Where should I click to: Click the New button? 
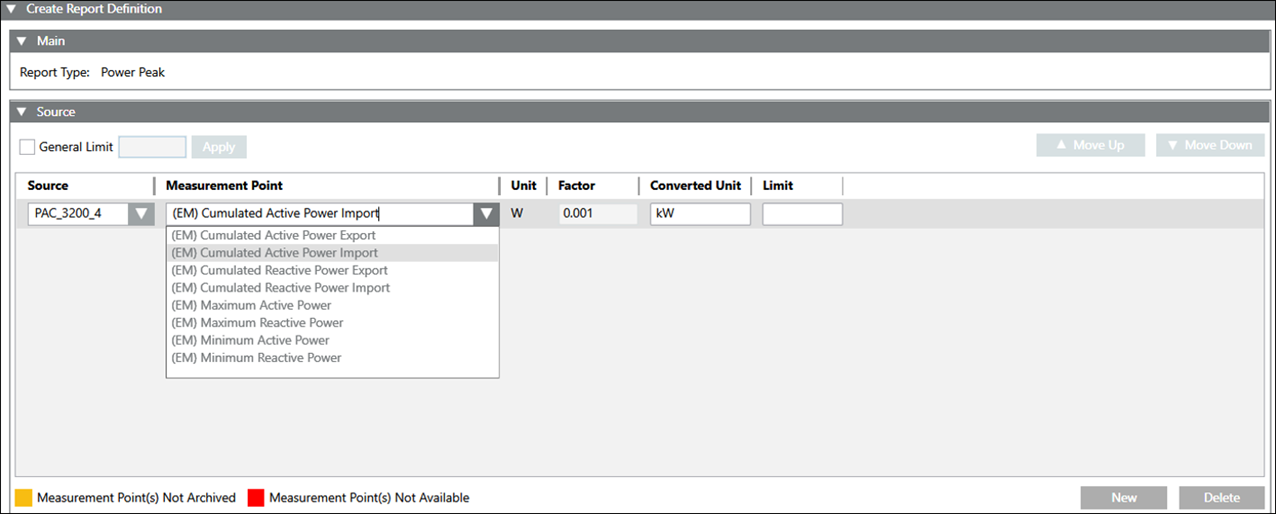1124,497
